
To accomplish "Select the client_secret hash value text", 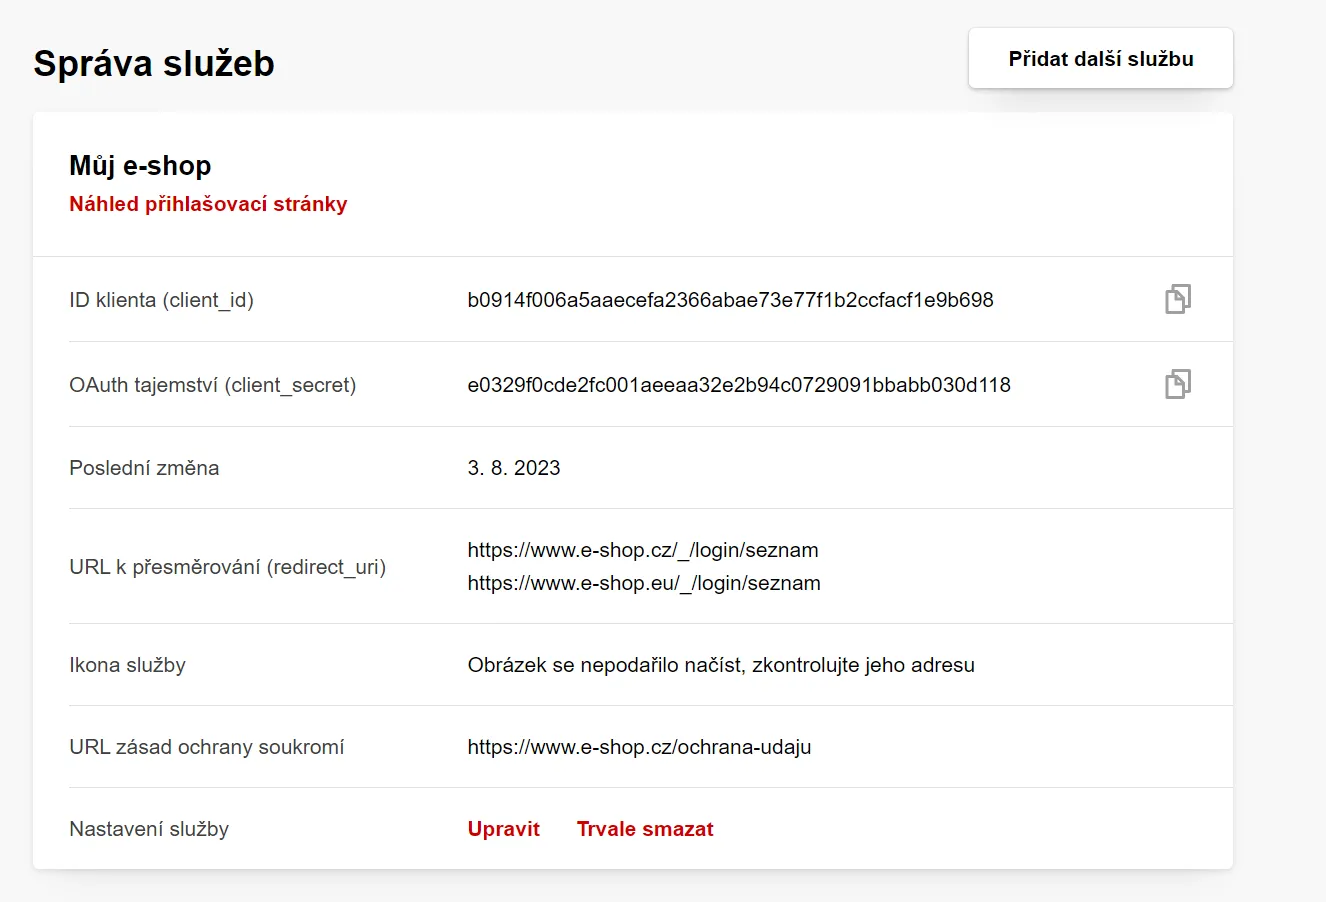I will [739, 385].
